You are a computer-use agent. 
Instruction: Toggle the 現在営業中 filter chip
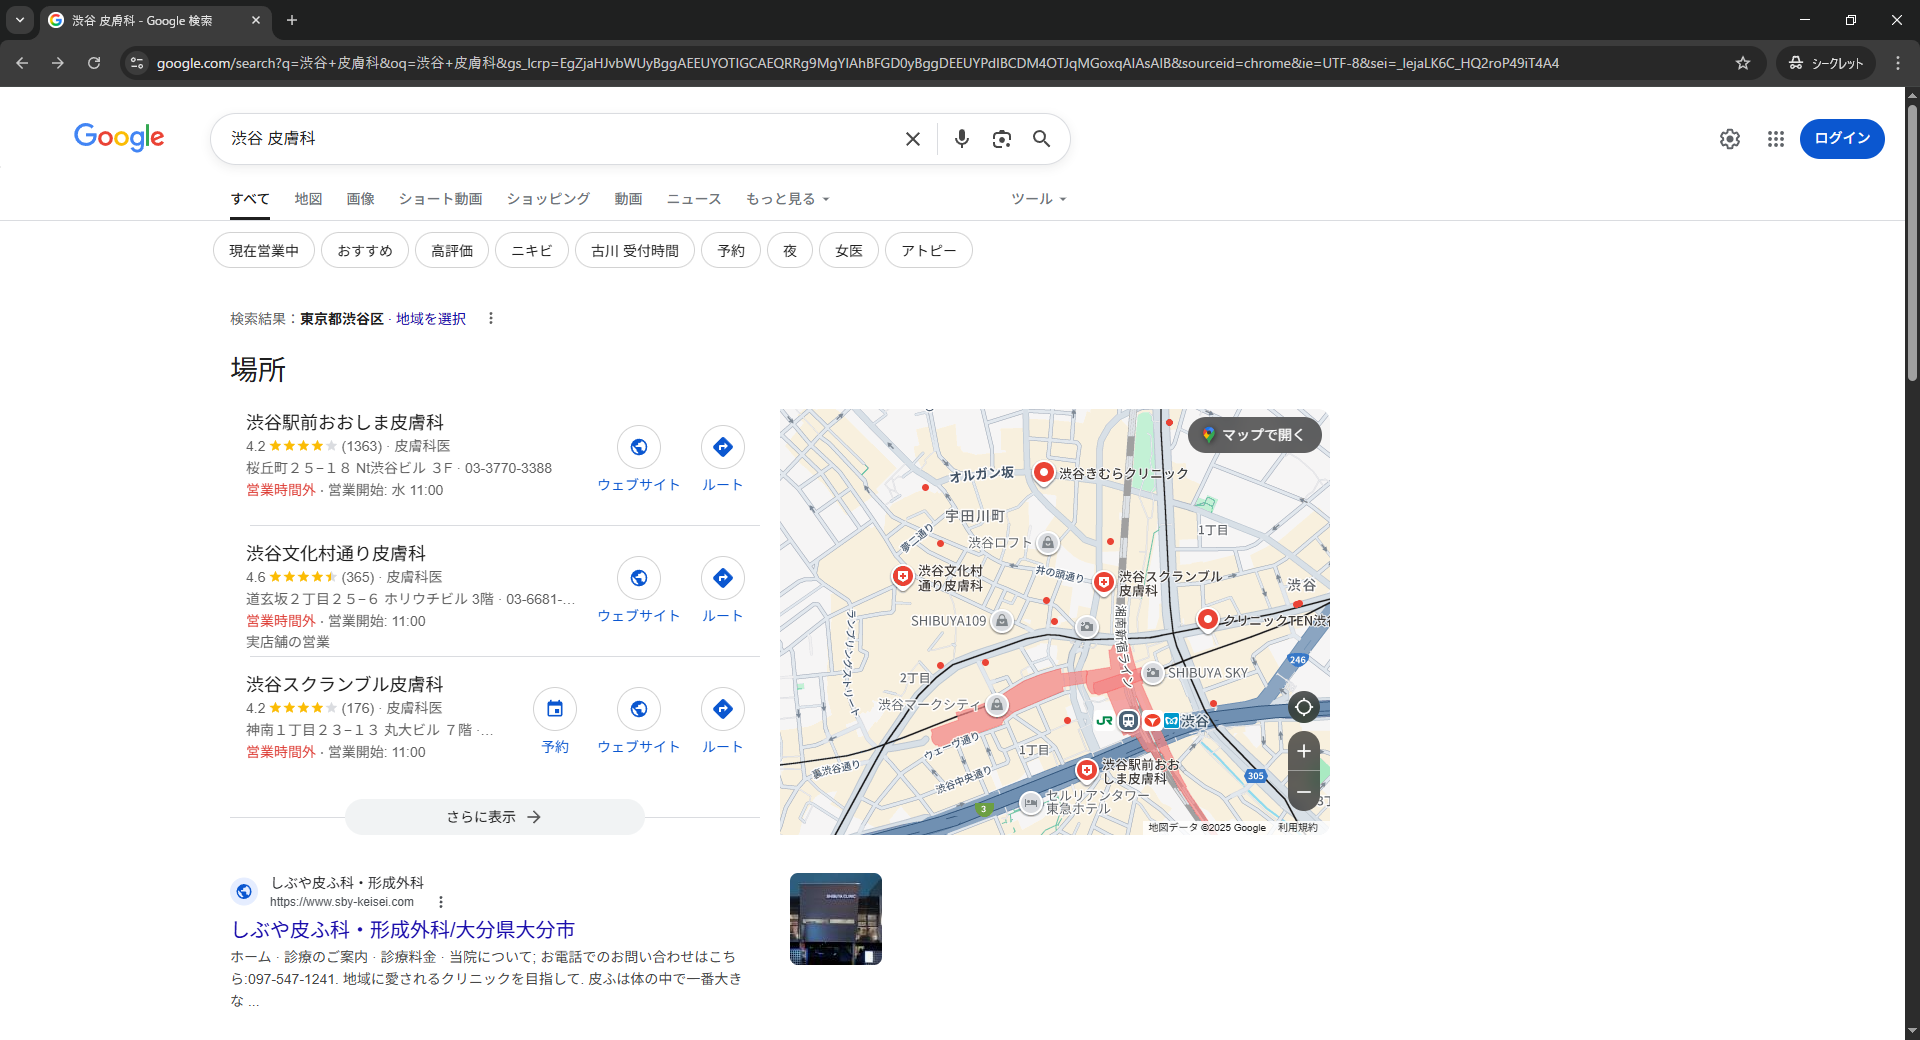(264, 250)
